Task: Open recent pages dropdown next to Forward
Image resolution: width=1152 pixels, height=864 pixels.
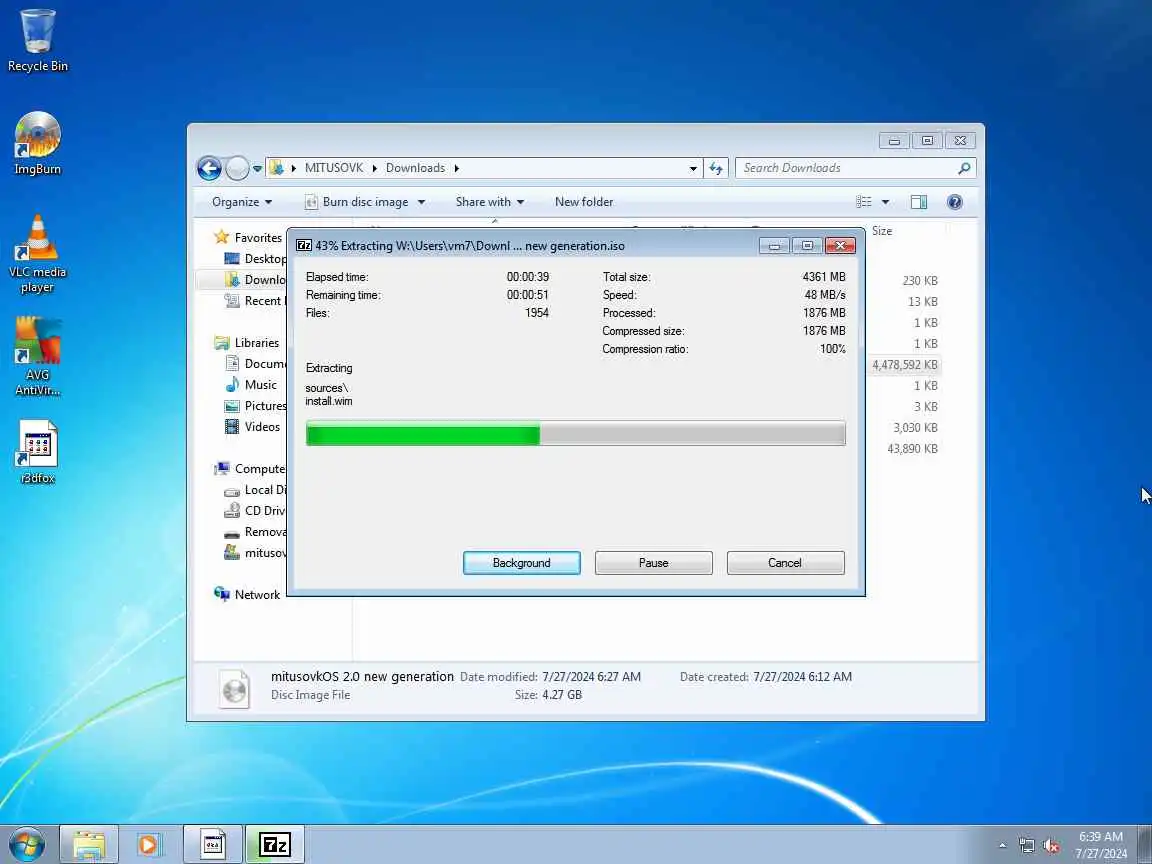Action: click(x=257, y=168)
